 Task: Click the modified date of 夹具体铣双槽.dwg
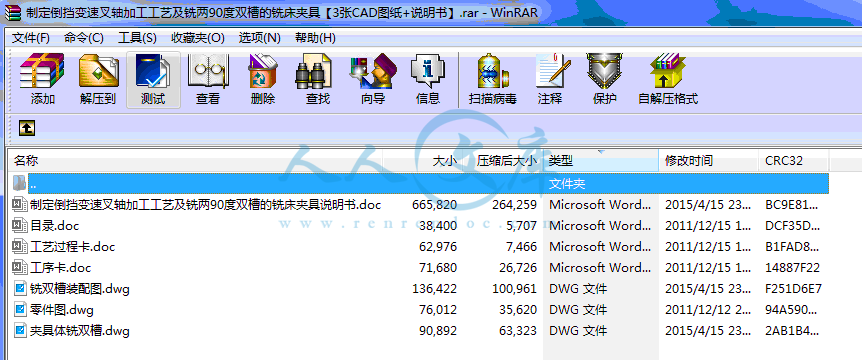[x=708, y=330]
